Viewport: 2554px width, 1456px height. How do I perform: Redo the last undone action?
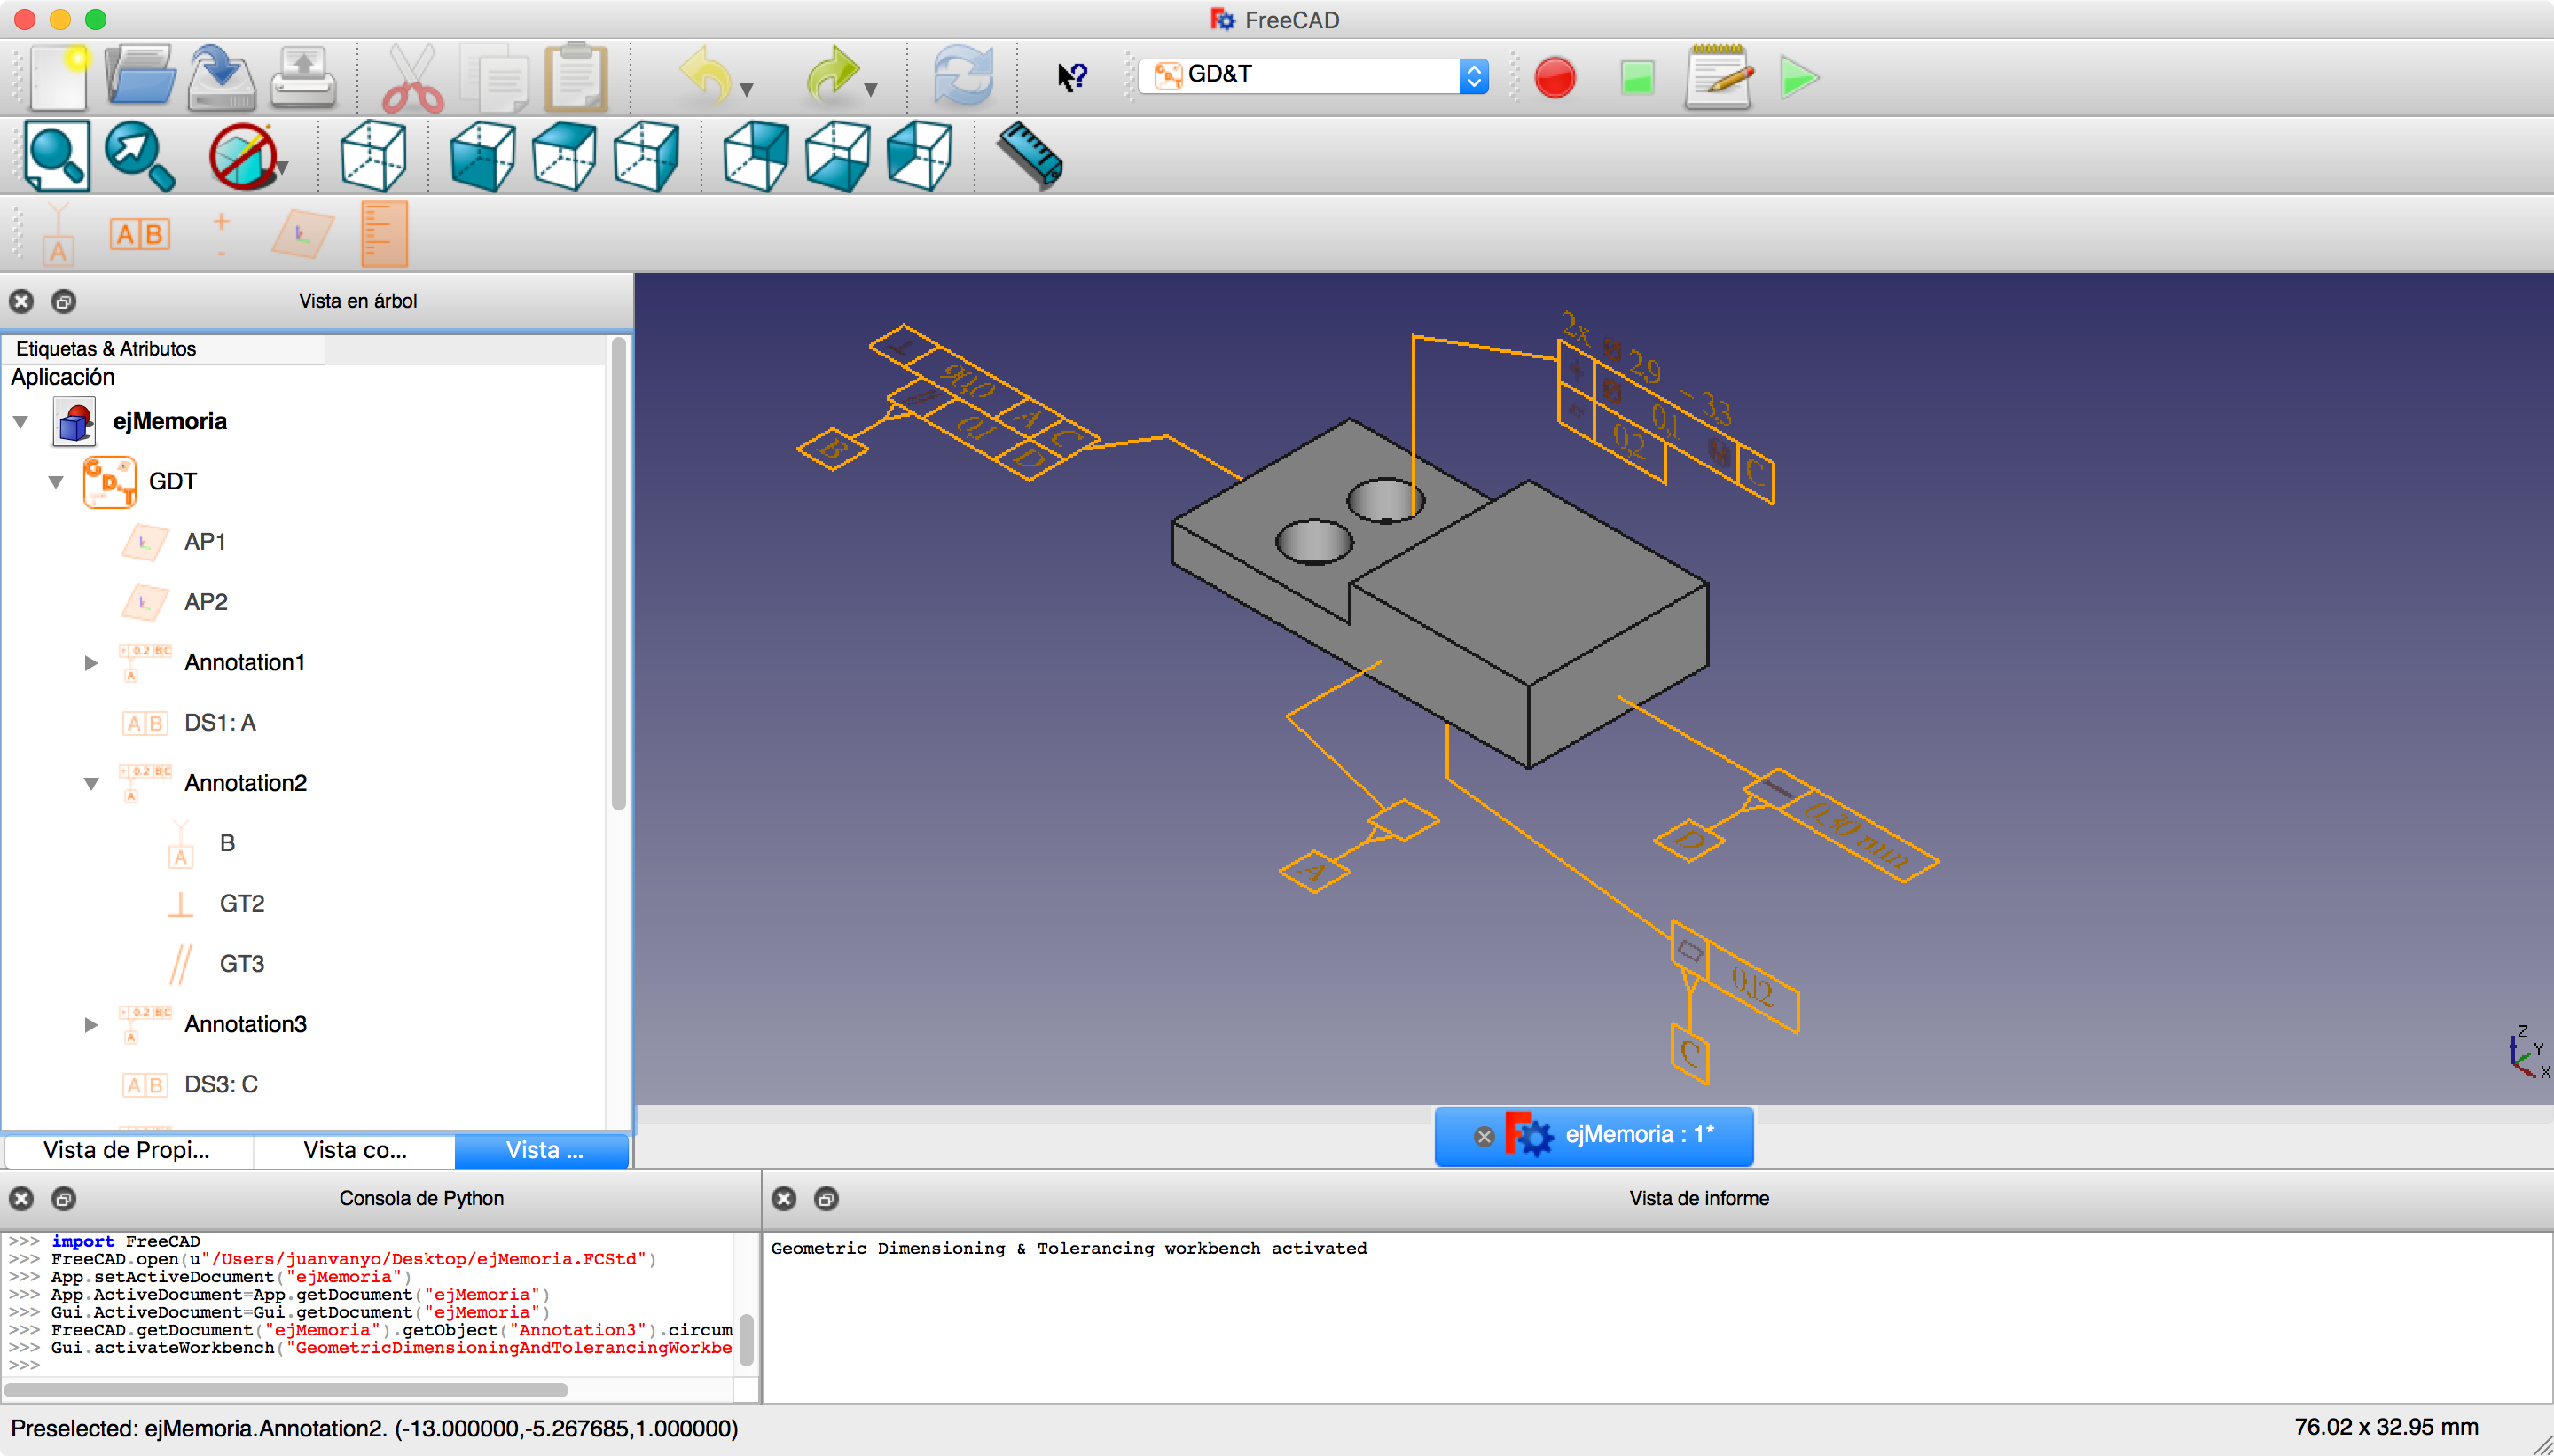pyautogui.click(x=832, y=75)
